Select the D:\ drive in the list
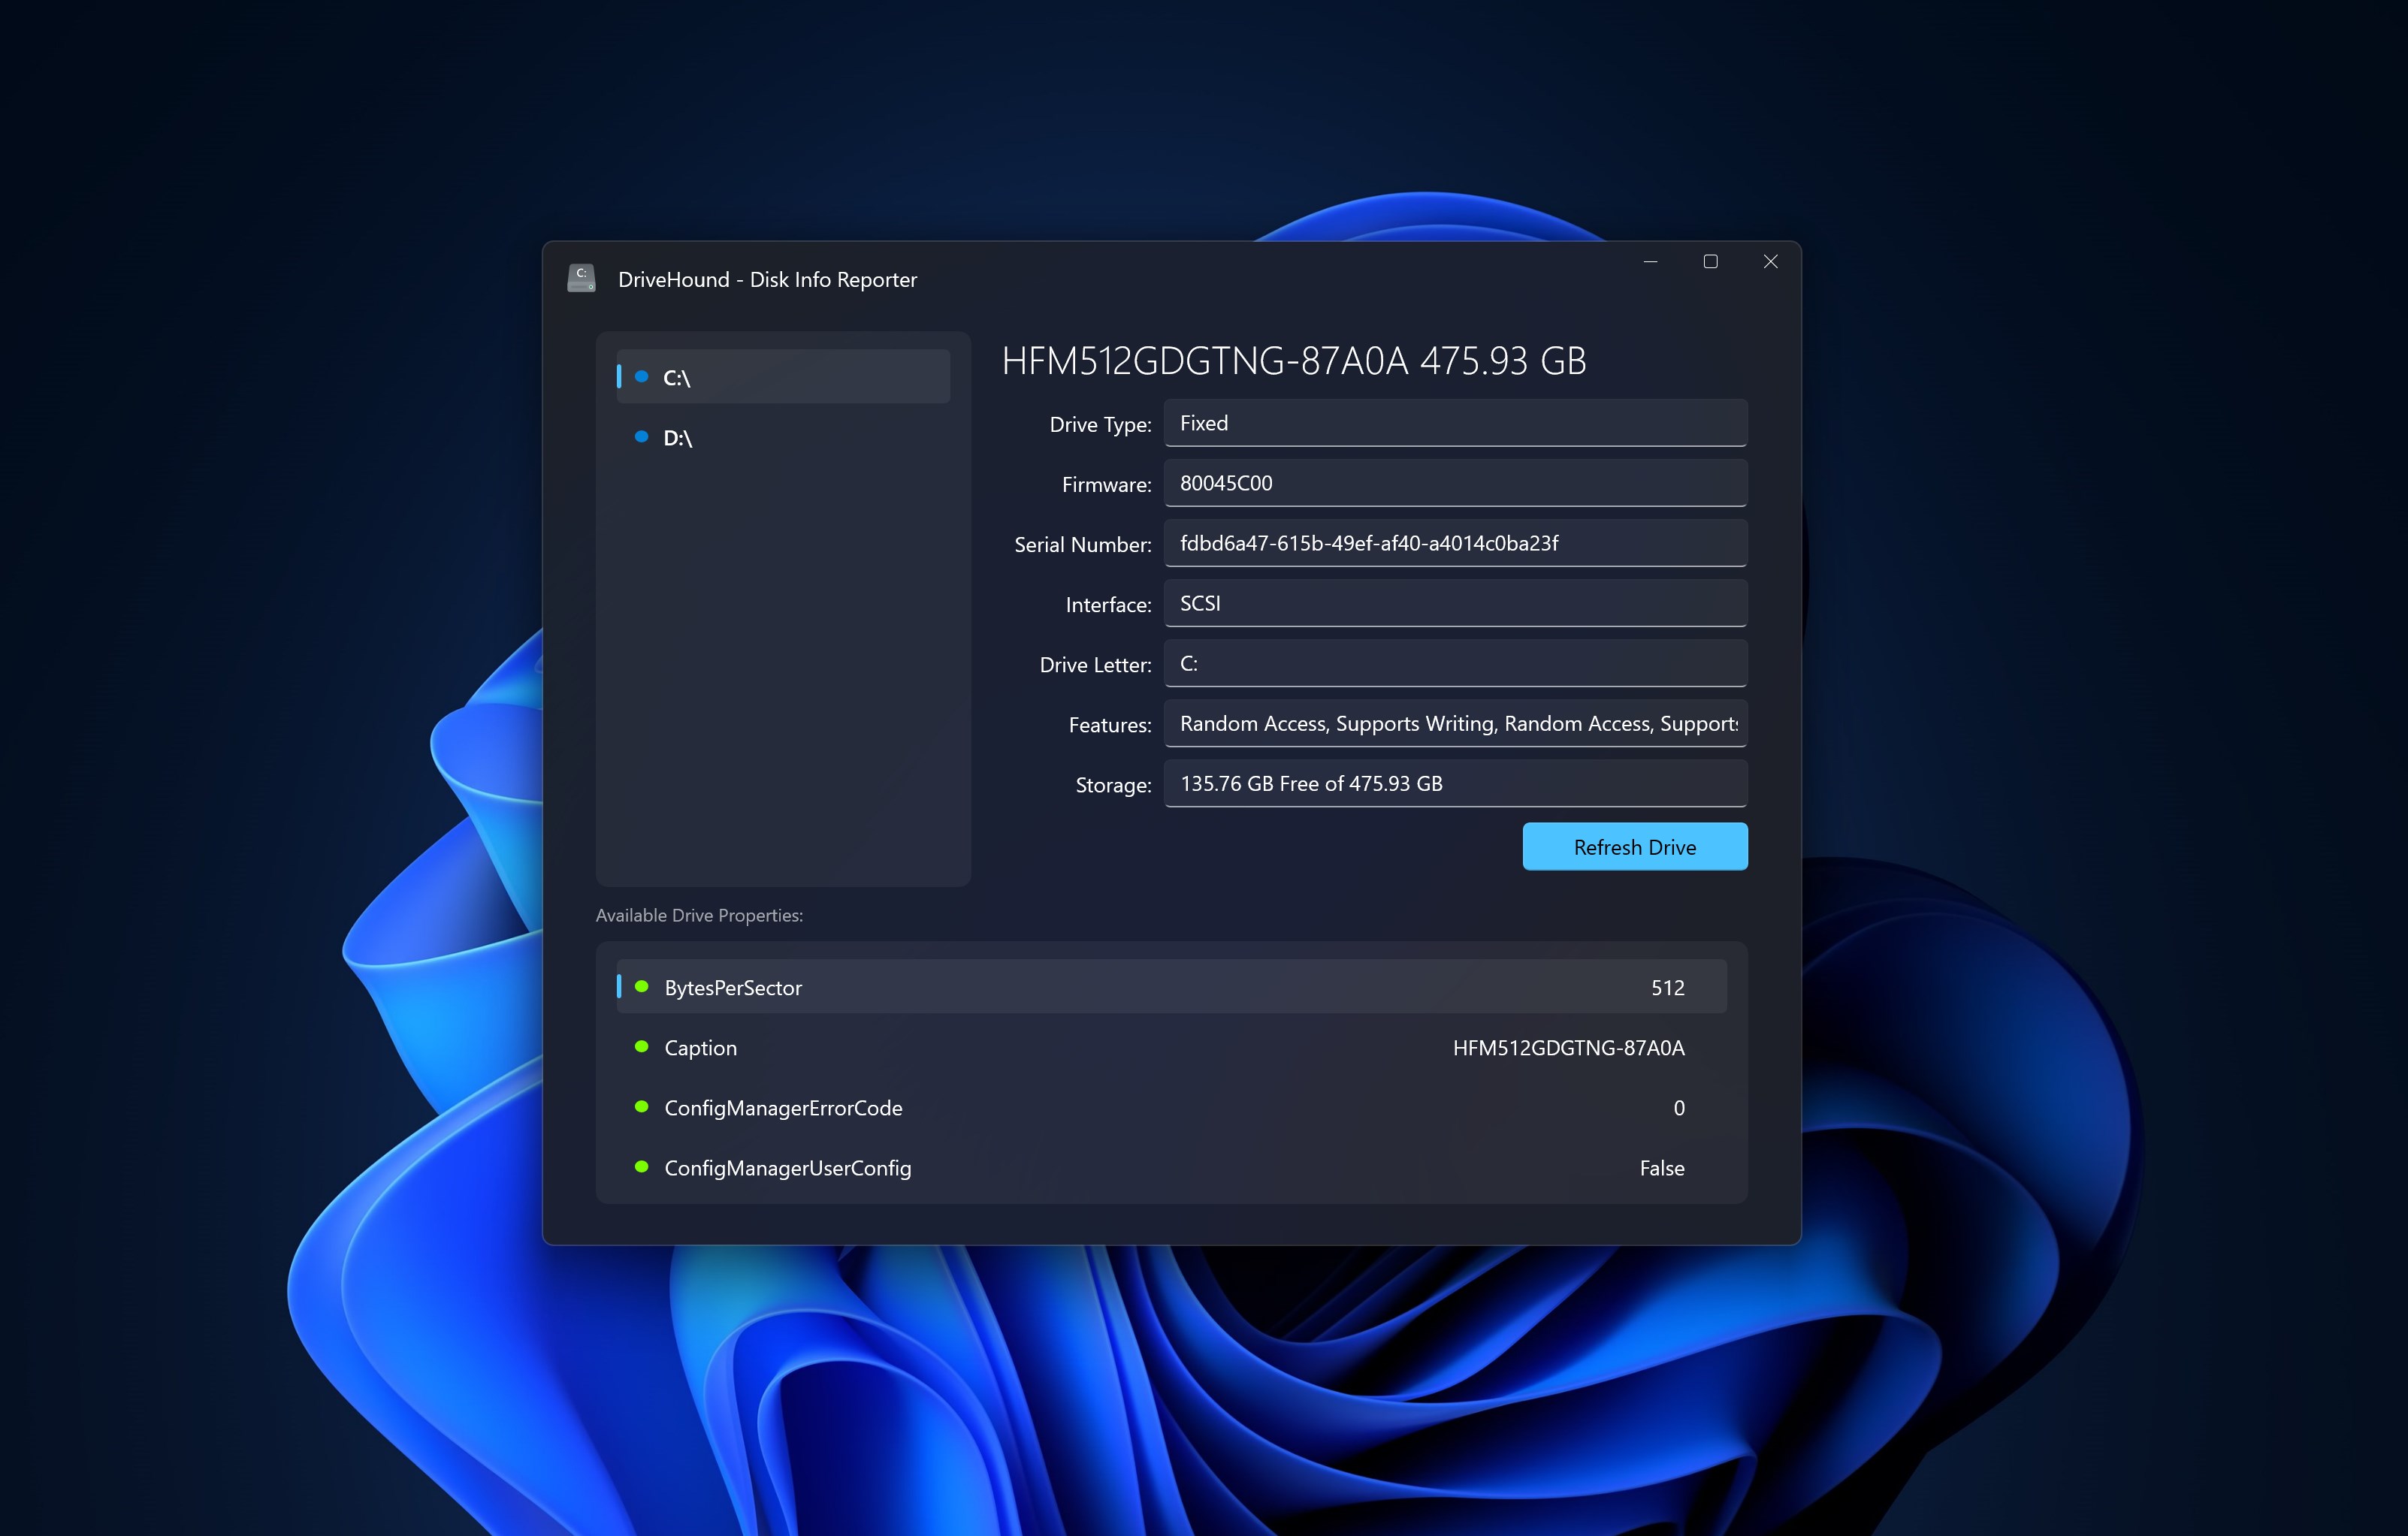This screenshot has height=1536, width=2408. click(x=782, y=437)
